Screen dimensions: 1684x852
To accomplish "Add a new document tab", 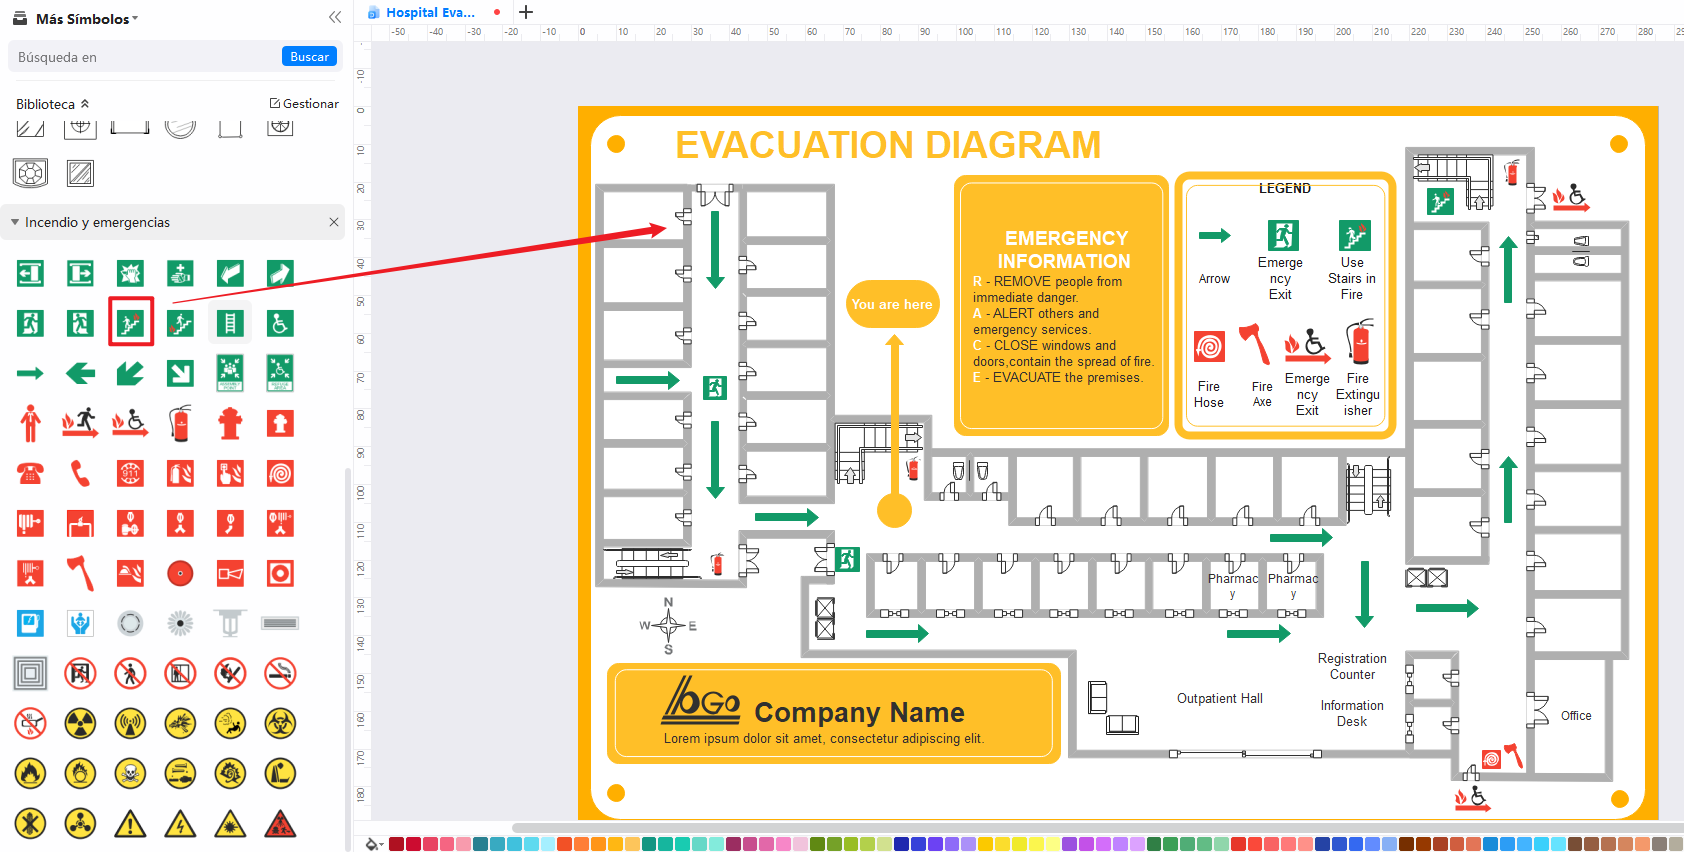I will [526, 12].
